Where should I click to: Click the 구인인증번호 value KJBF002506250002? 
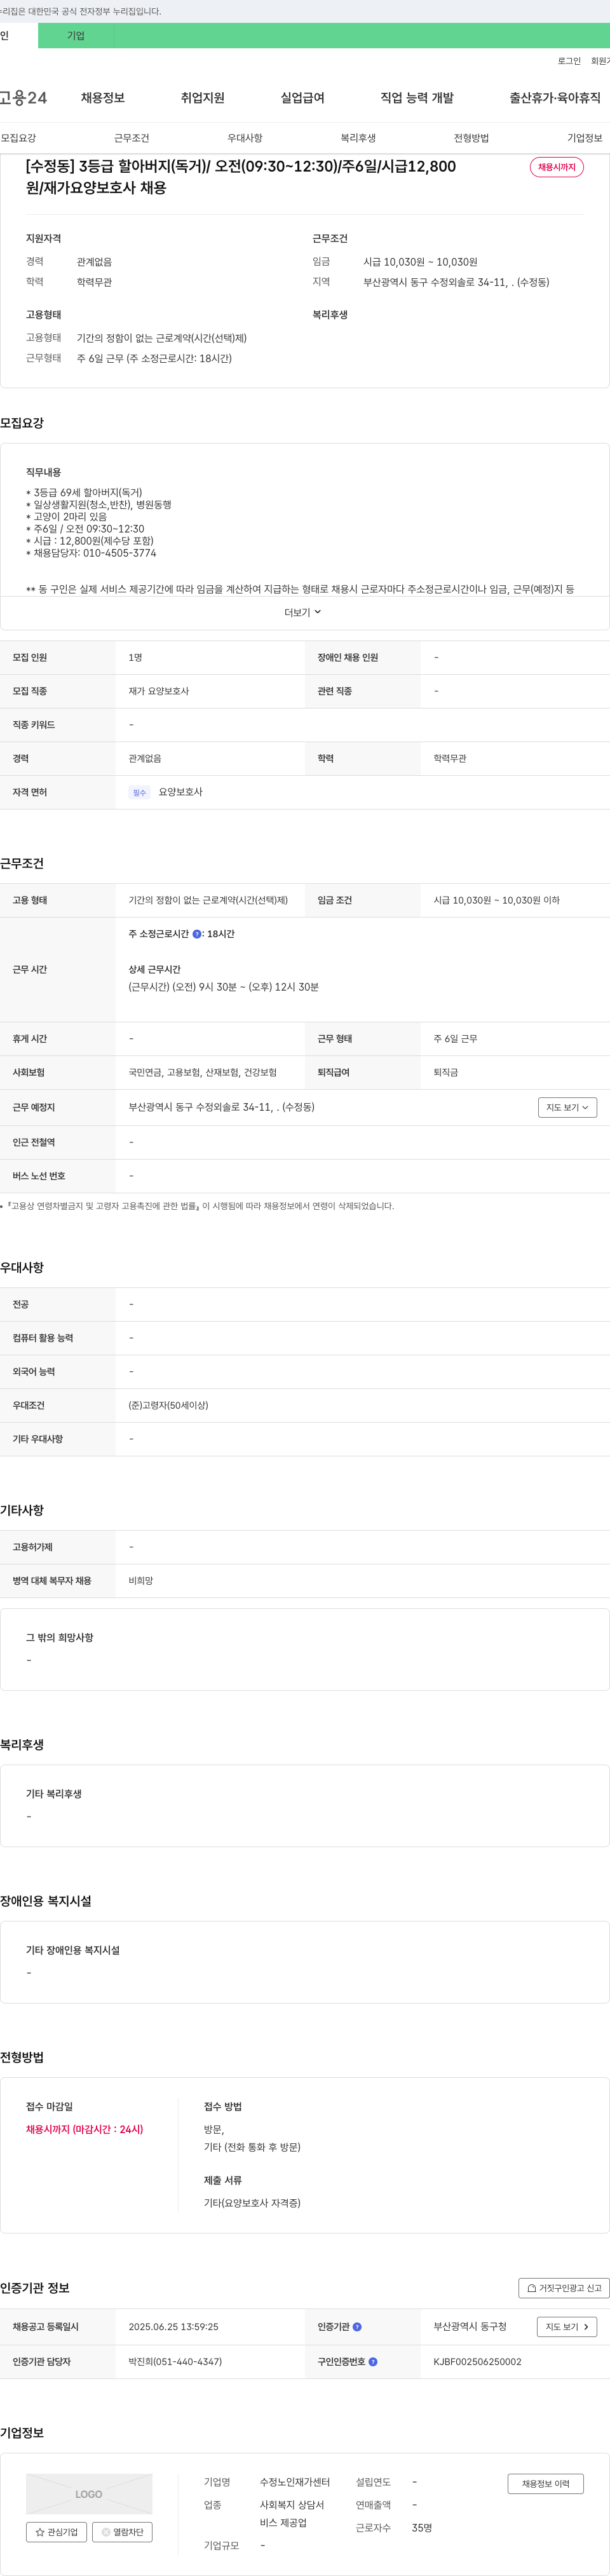click(477, 2362)
